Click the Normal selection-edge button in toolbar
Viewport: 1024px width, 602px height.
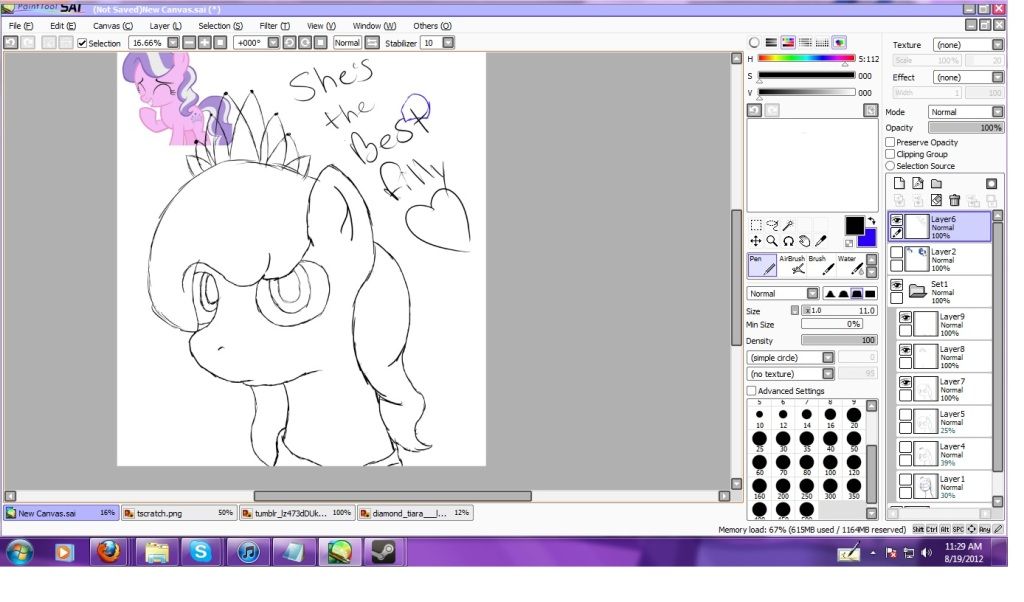click(x=347, y=42)
